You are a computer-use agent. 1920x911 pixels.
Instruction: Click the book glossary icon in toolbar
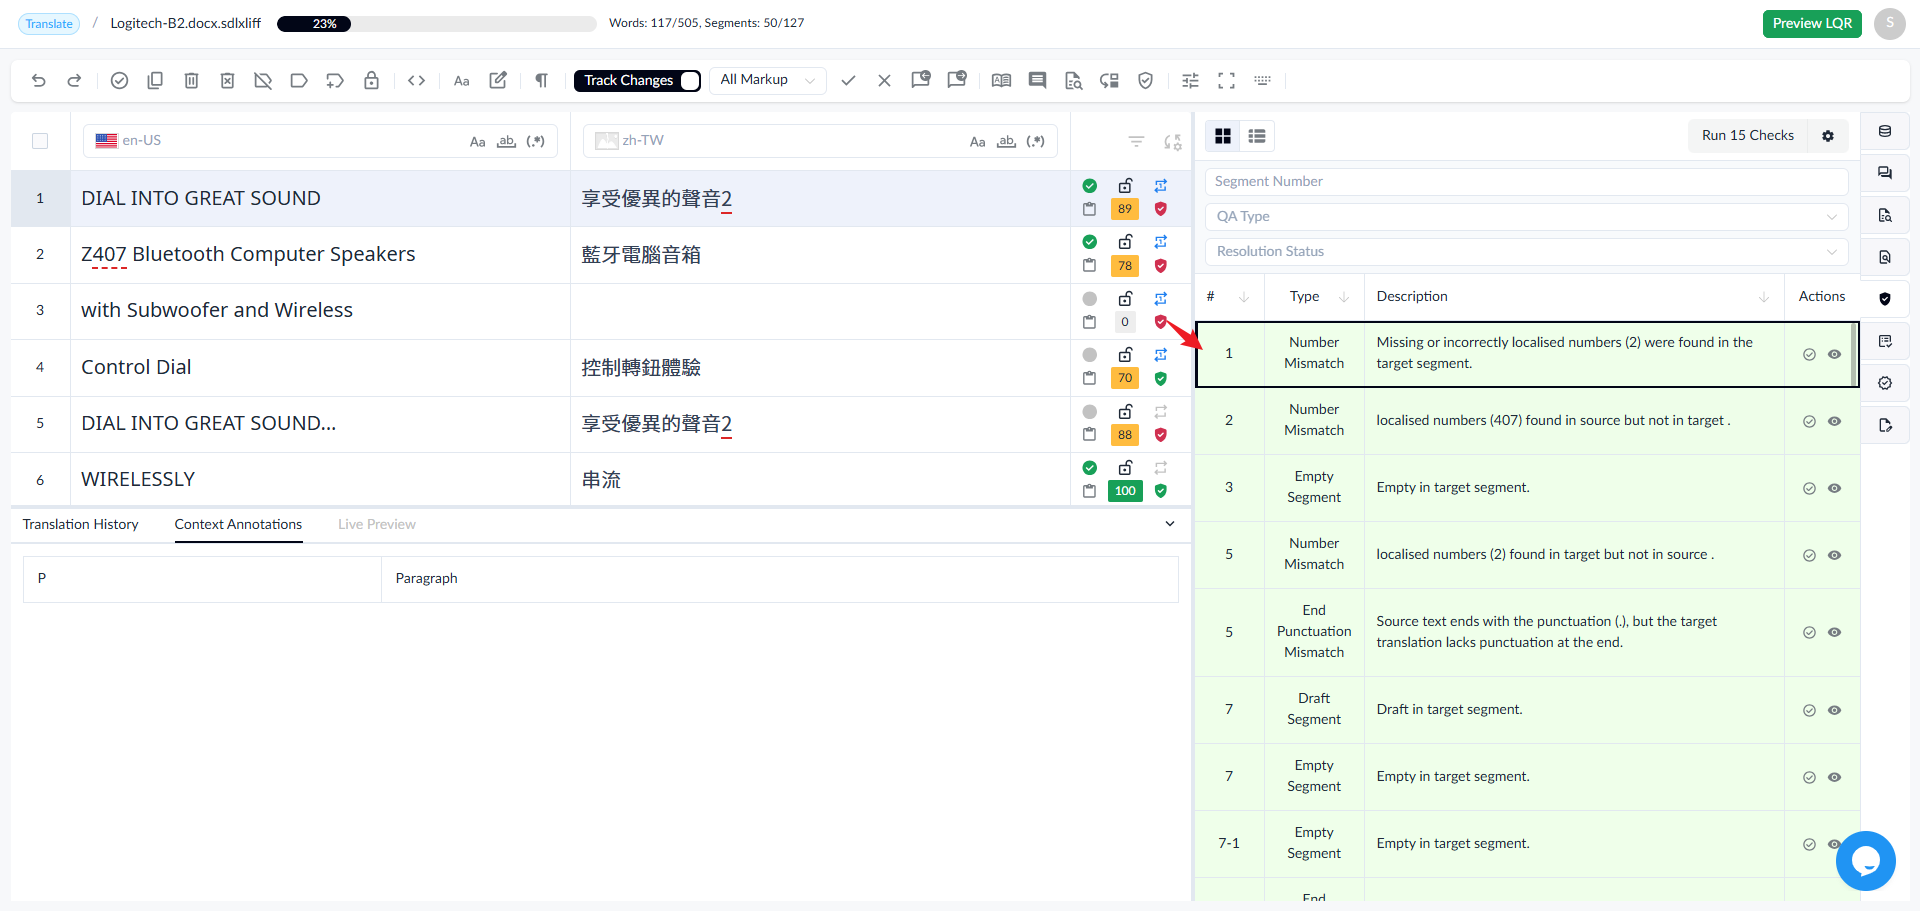[x=1001, y=81]
